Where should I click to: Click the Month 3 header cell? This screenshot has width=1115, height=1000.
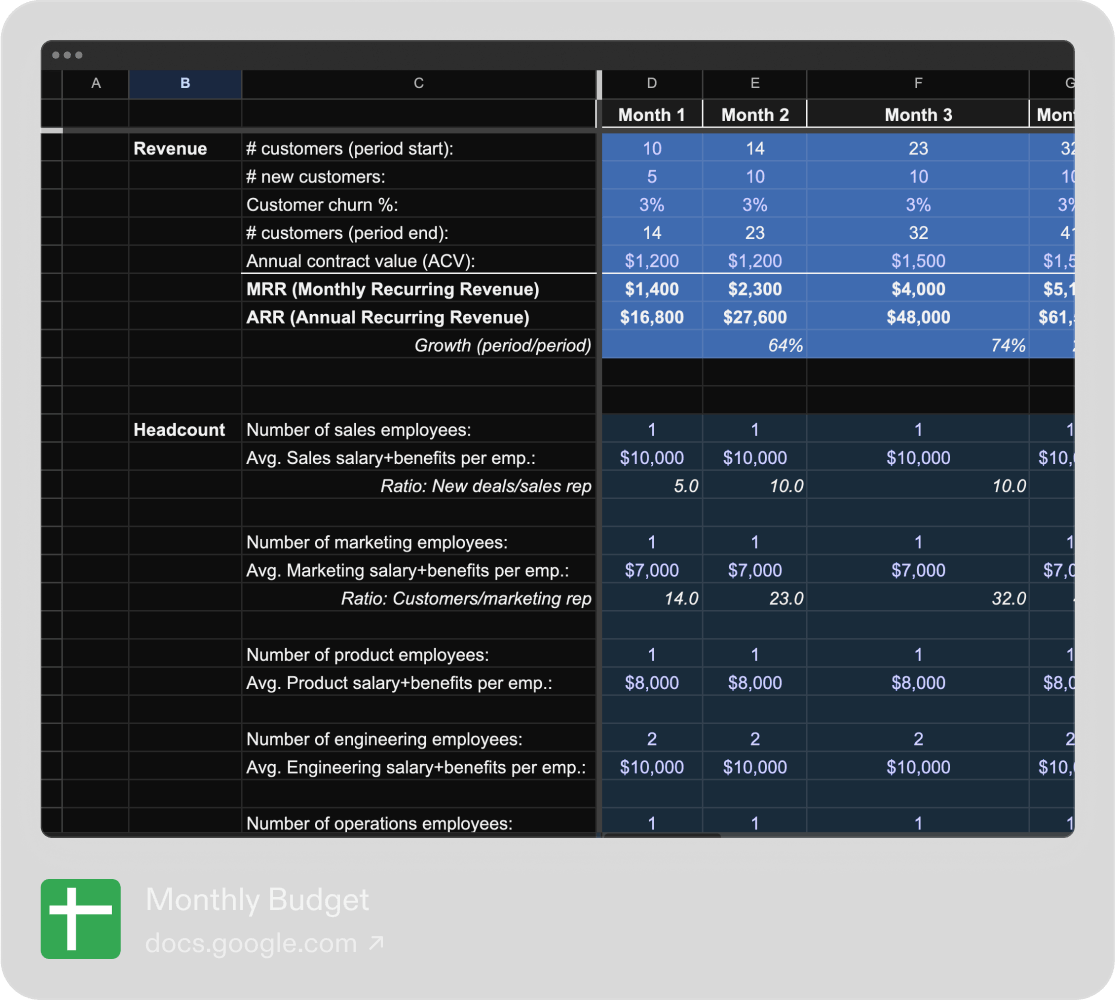point(918,115)
